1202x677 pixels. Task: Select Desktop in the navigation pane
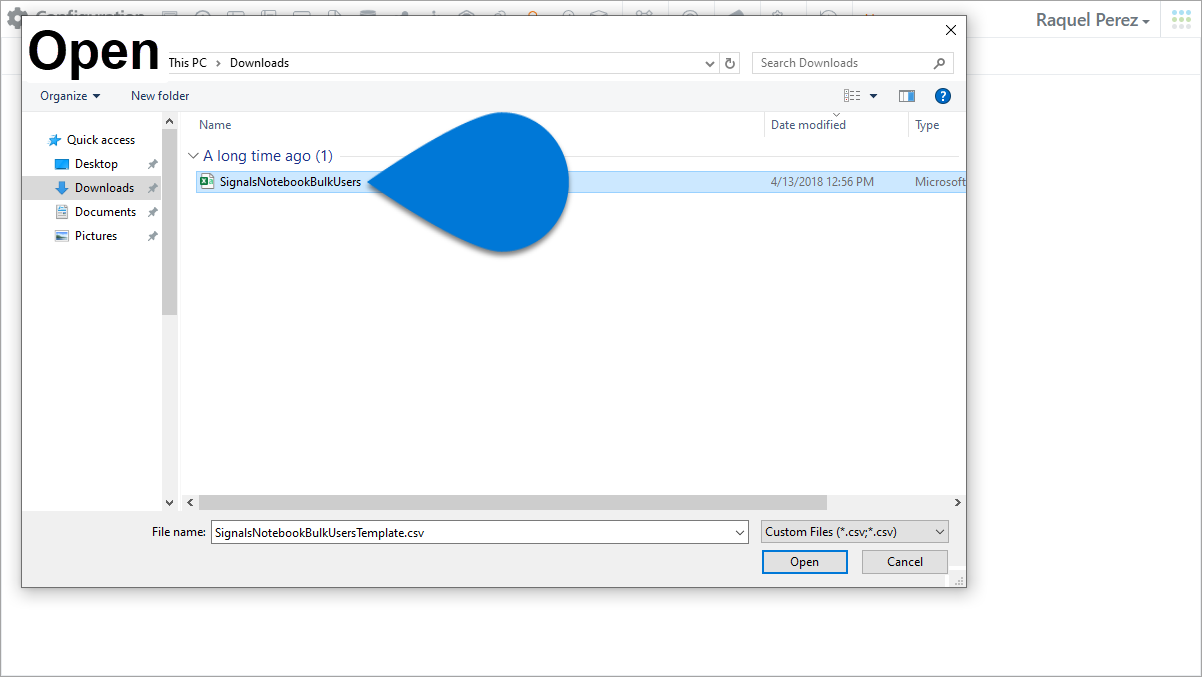tap(96, 164)
